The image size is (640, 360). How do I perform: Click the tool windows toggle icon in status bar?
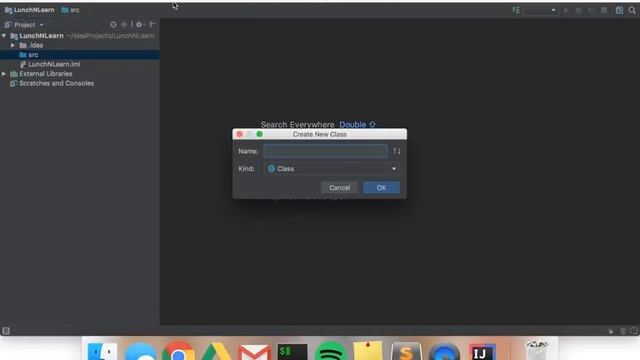[x=6, y=331]
